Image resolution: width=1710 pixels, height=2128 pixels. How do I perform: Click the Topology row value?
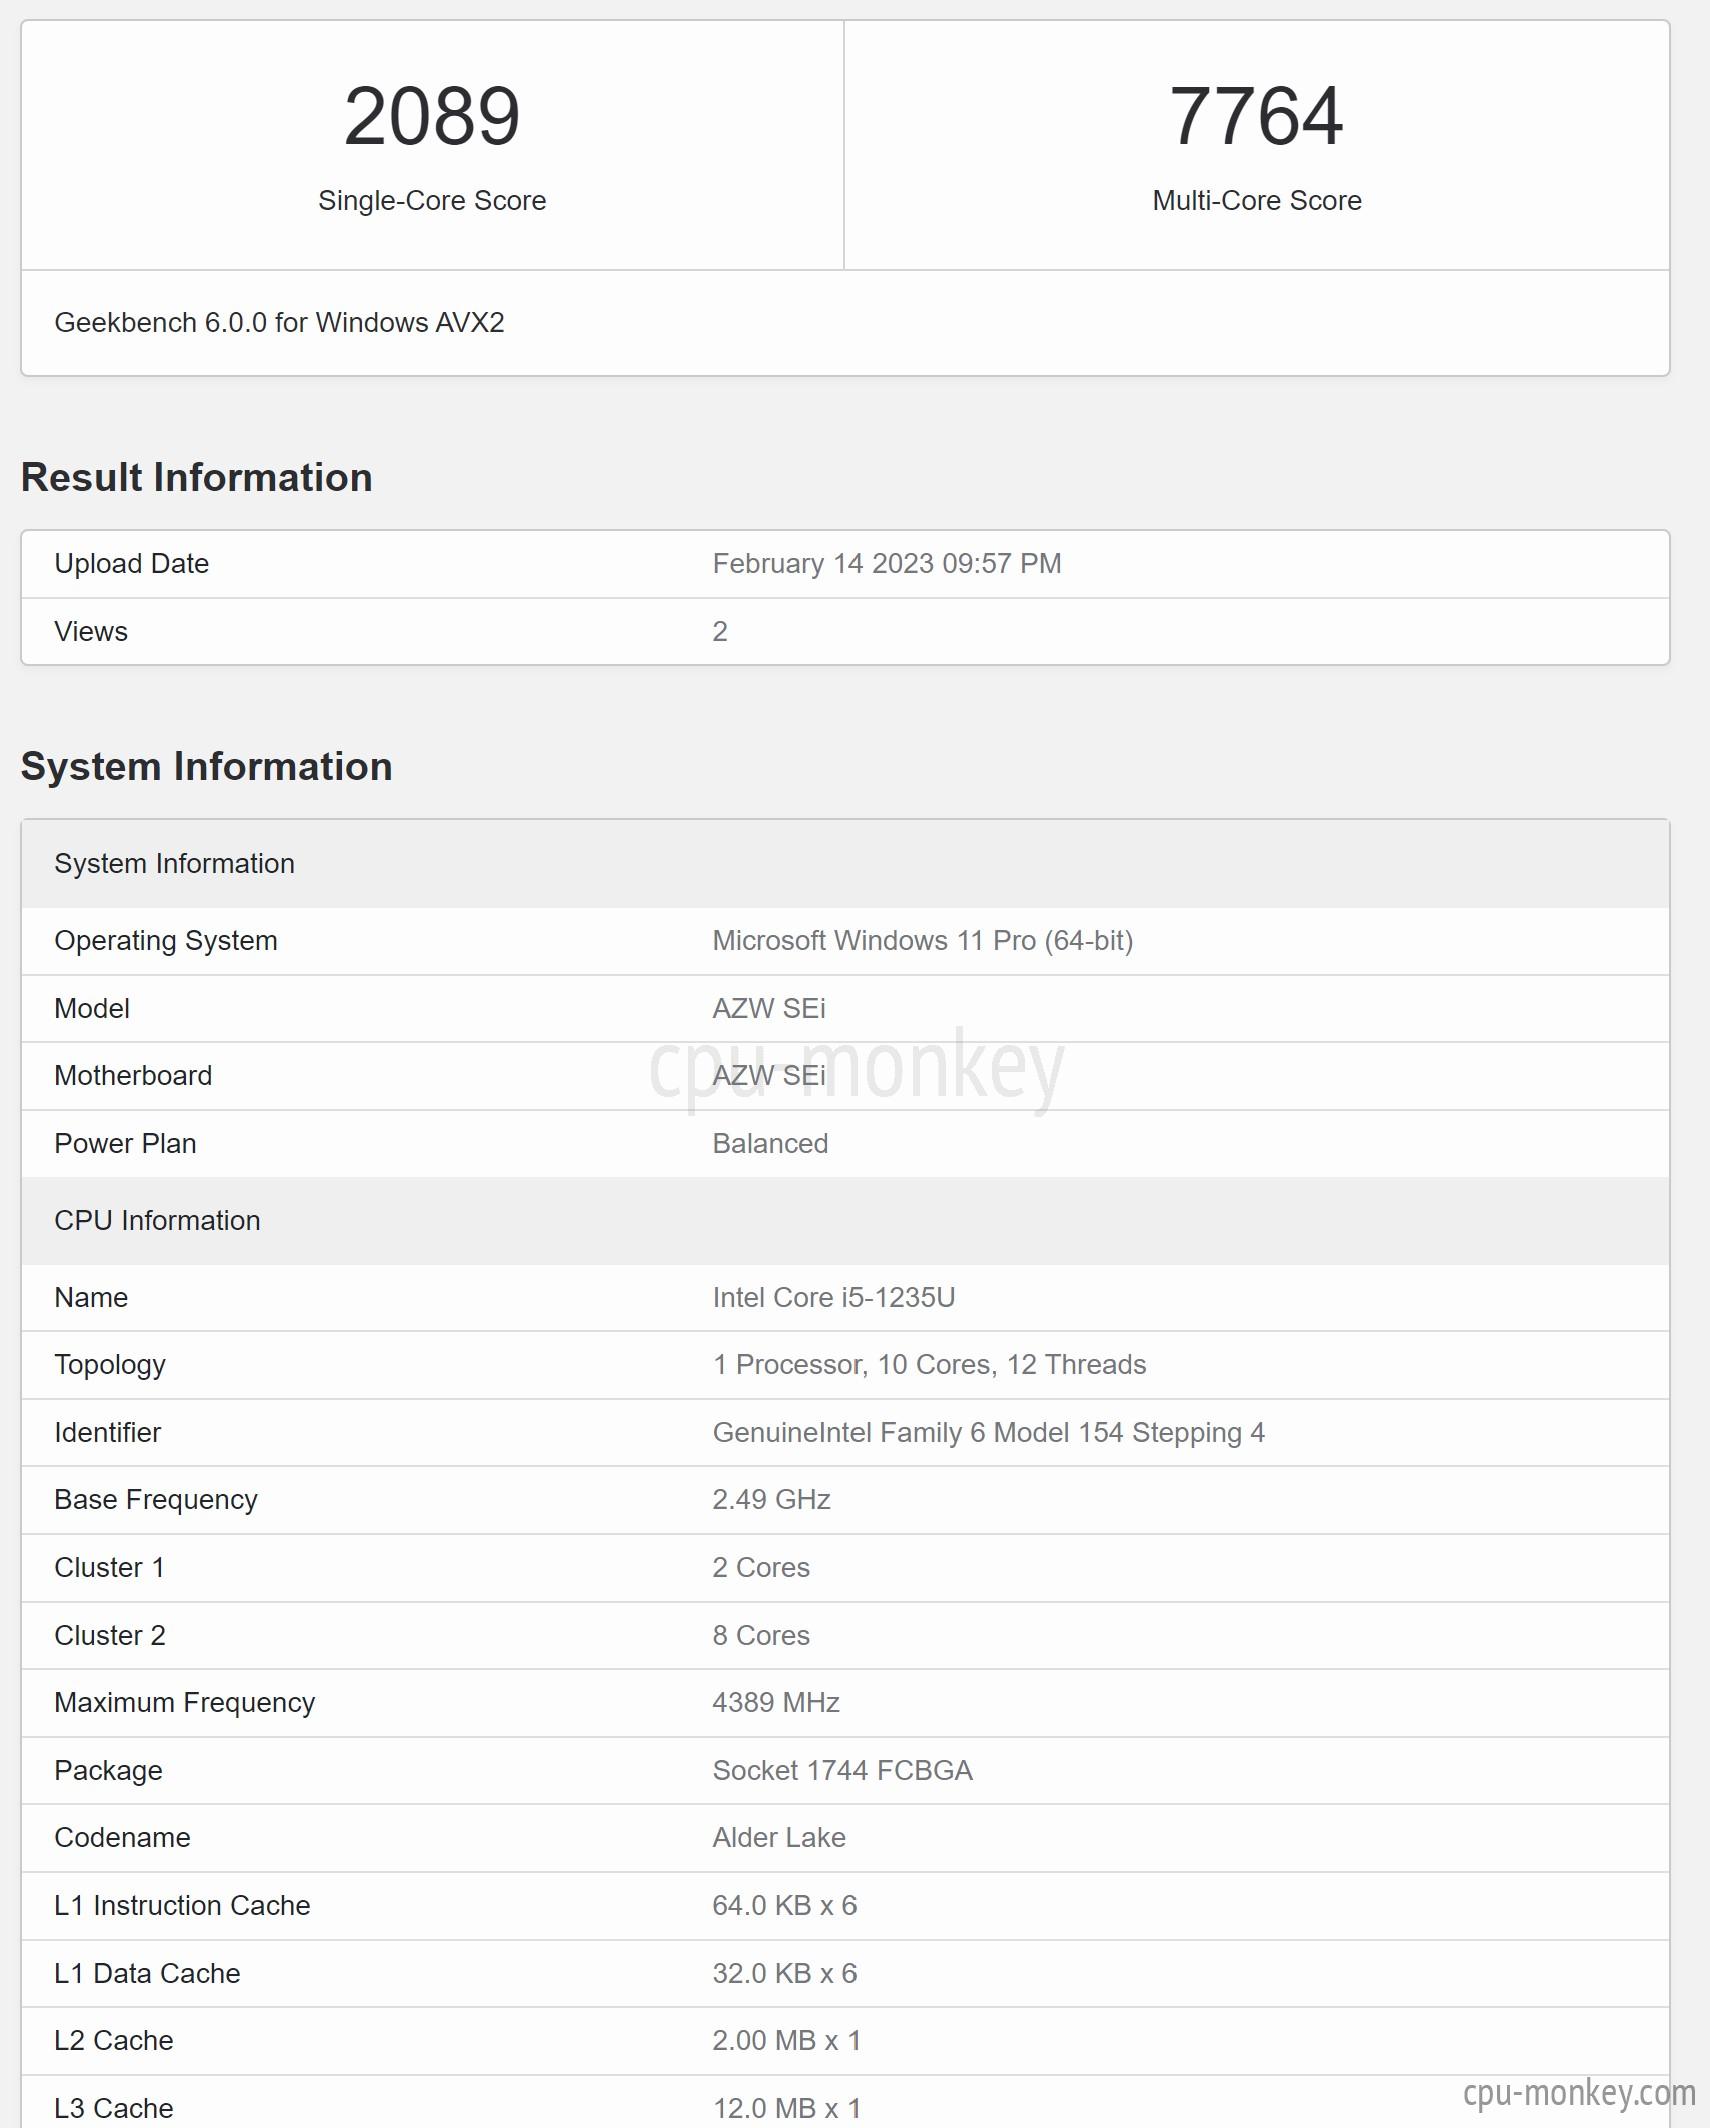click(x=929, y=1365)
